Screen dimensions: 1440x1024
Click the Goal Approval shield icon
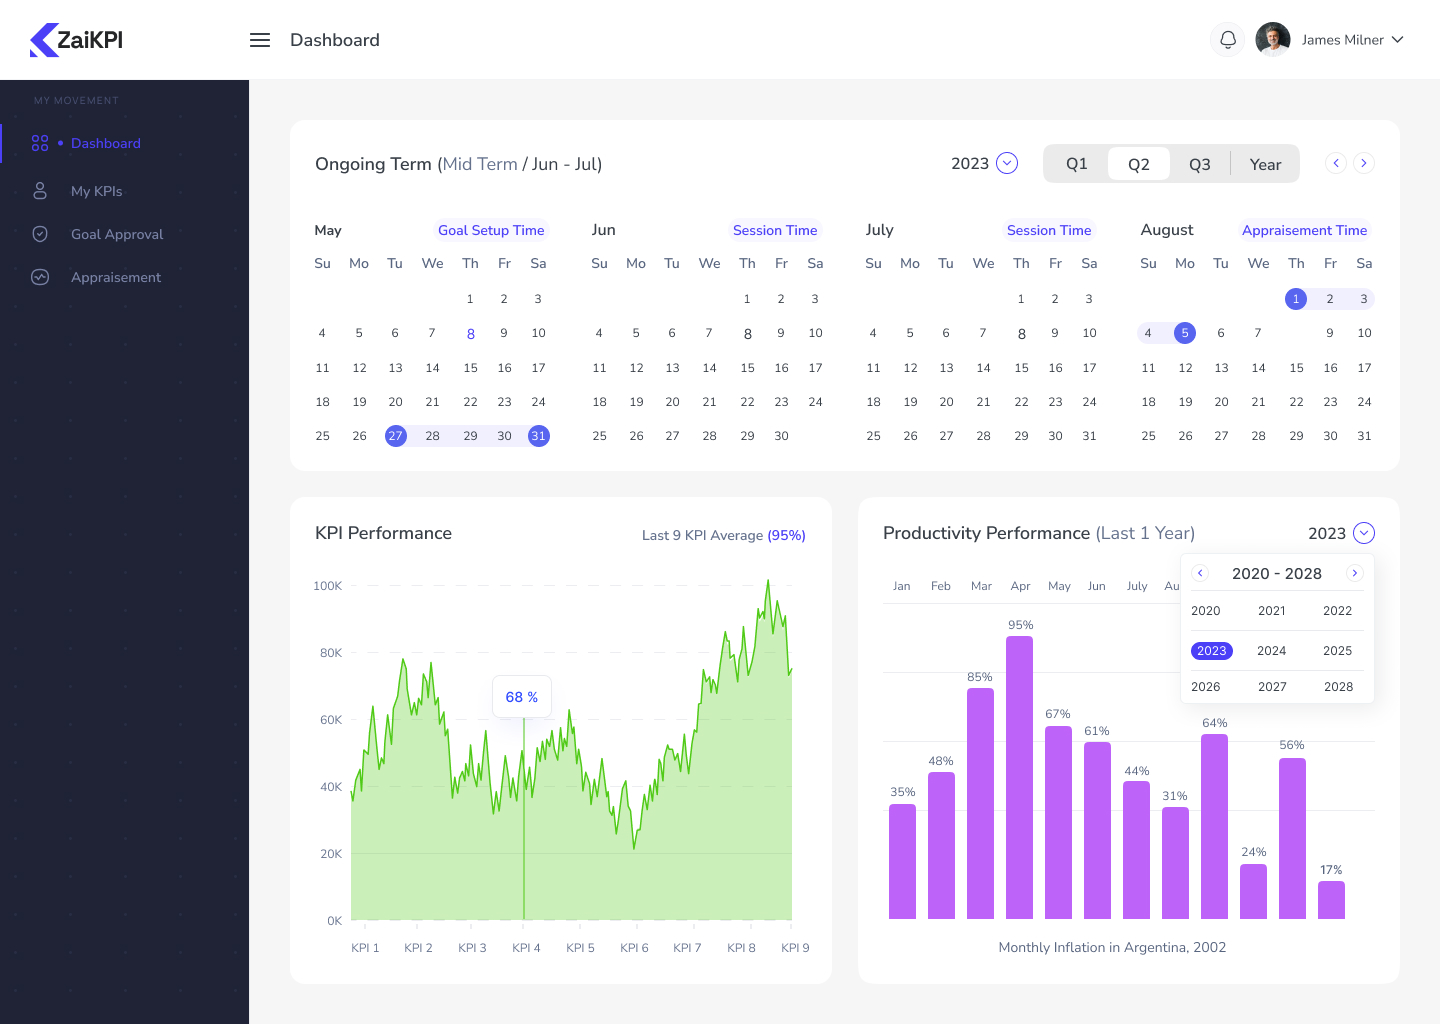point(40,234)
